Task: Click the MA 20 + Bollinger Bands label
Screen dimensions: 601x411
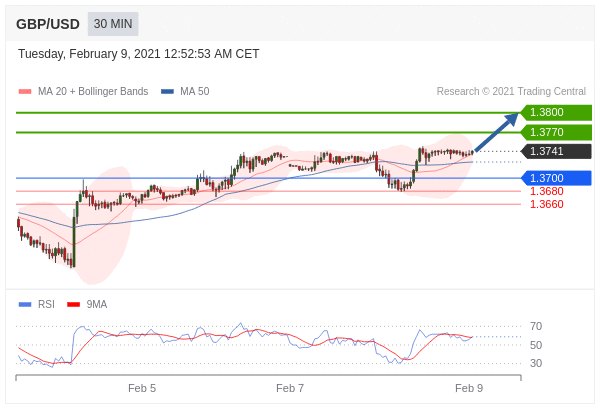Action: point(93,91)
